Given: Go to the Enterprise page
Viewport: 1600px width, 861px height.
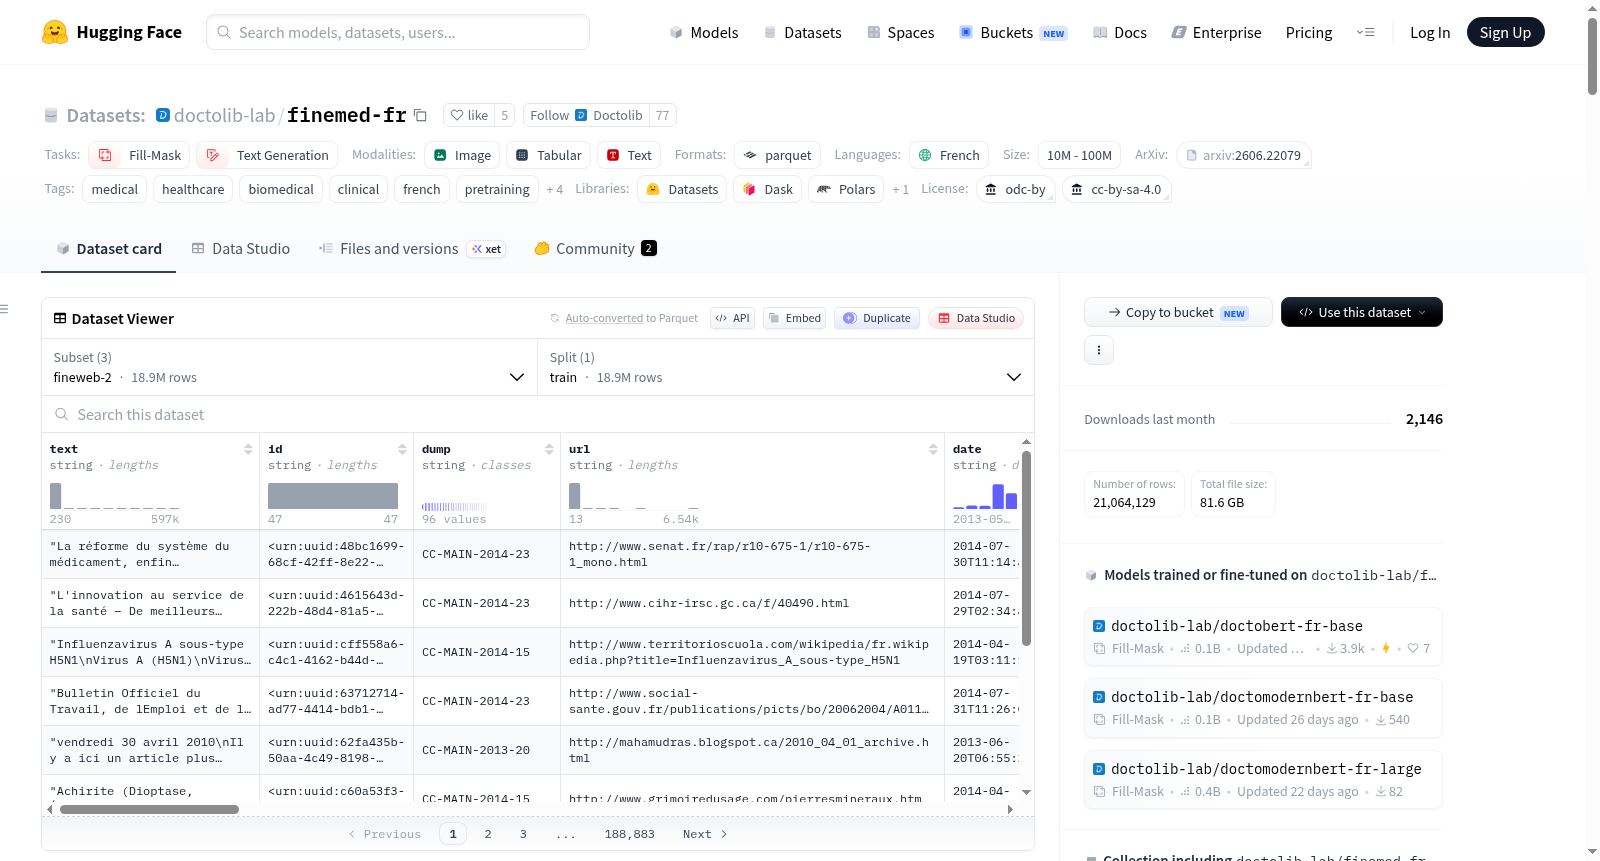Looking at the screenshot, I should [x=1216, y=32].
